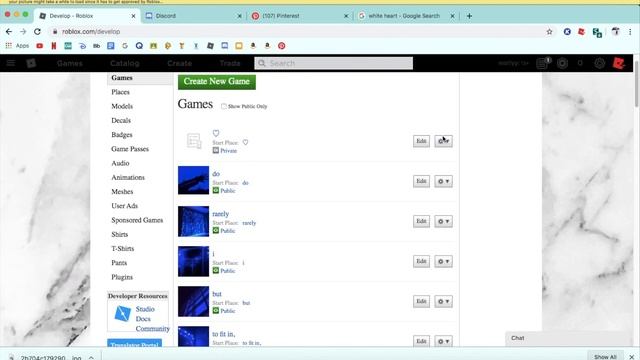Open Trade in Roblox navbar

click(230, 63)
